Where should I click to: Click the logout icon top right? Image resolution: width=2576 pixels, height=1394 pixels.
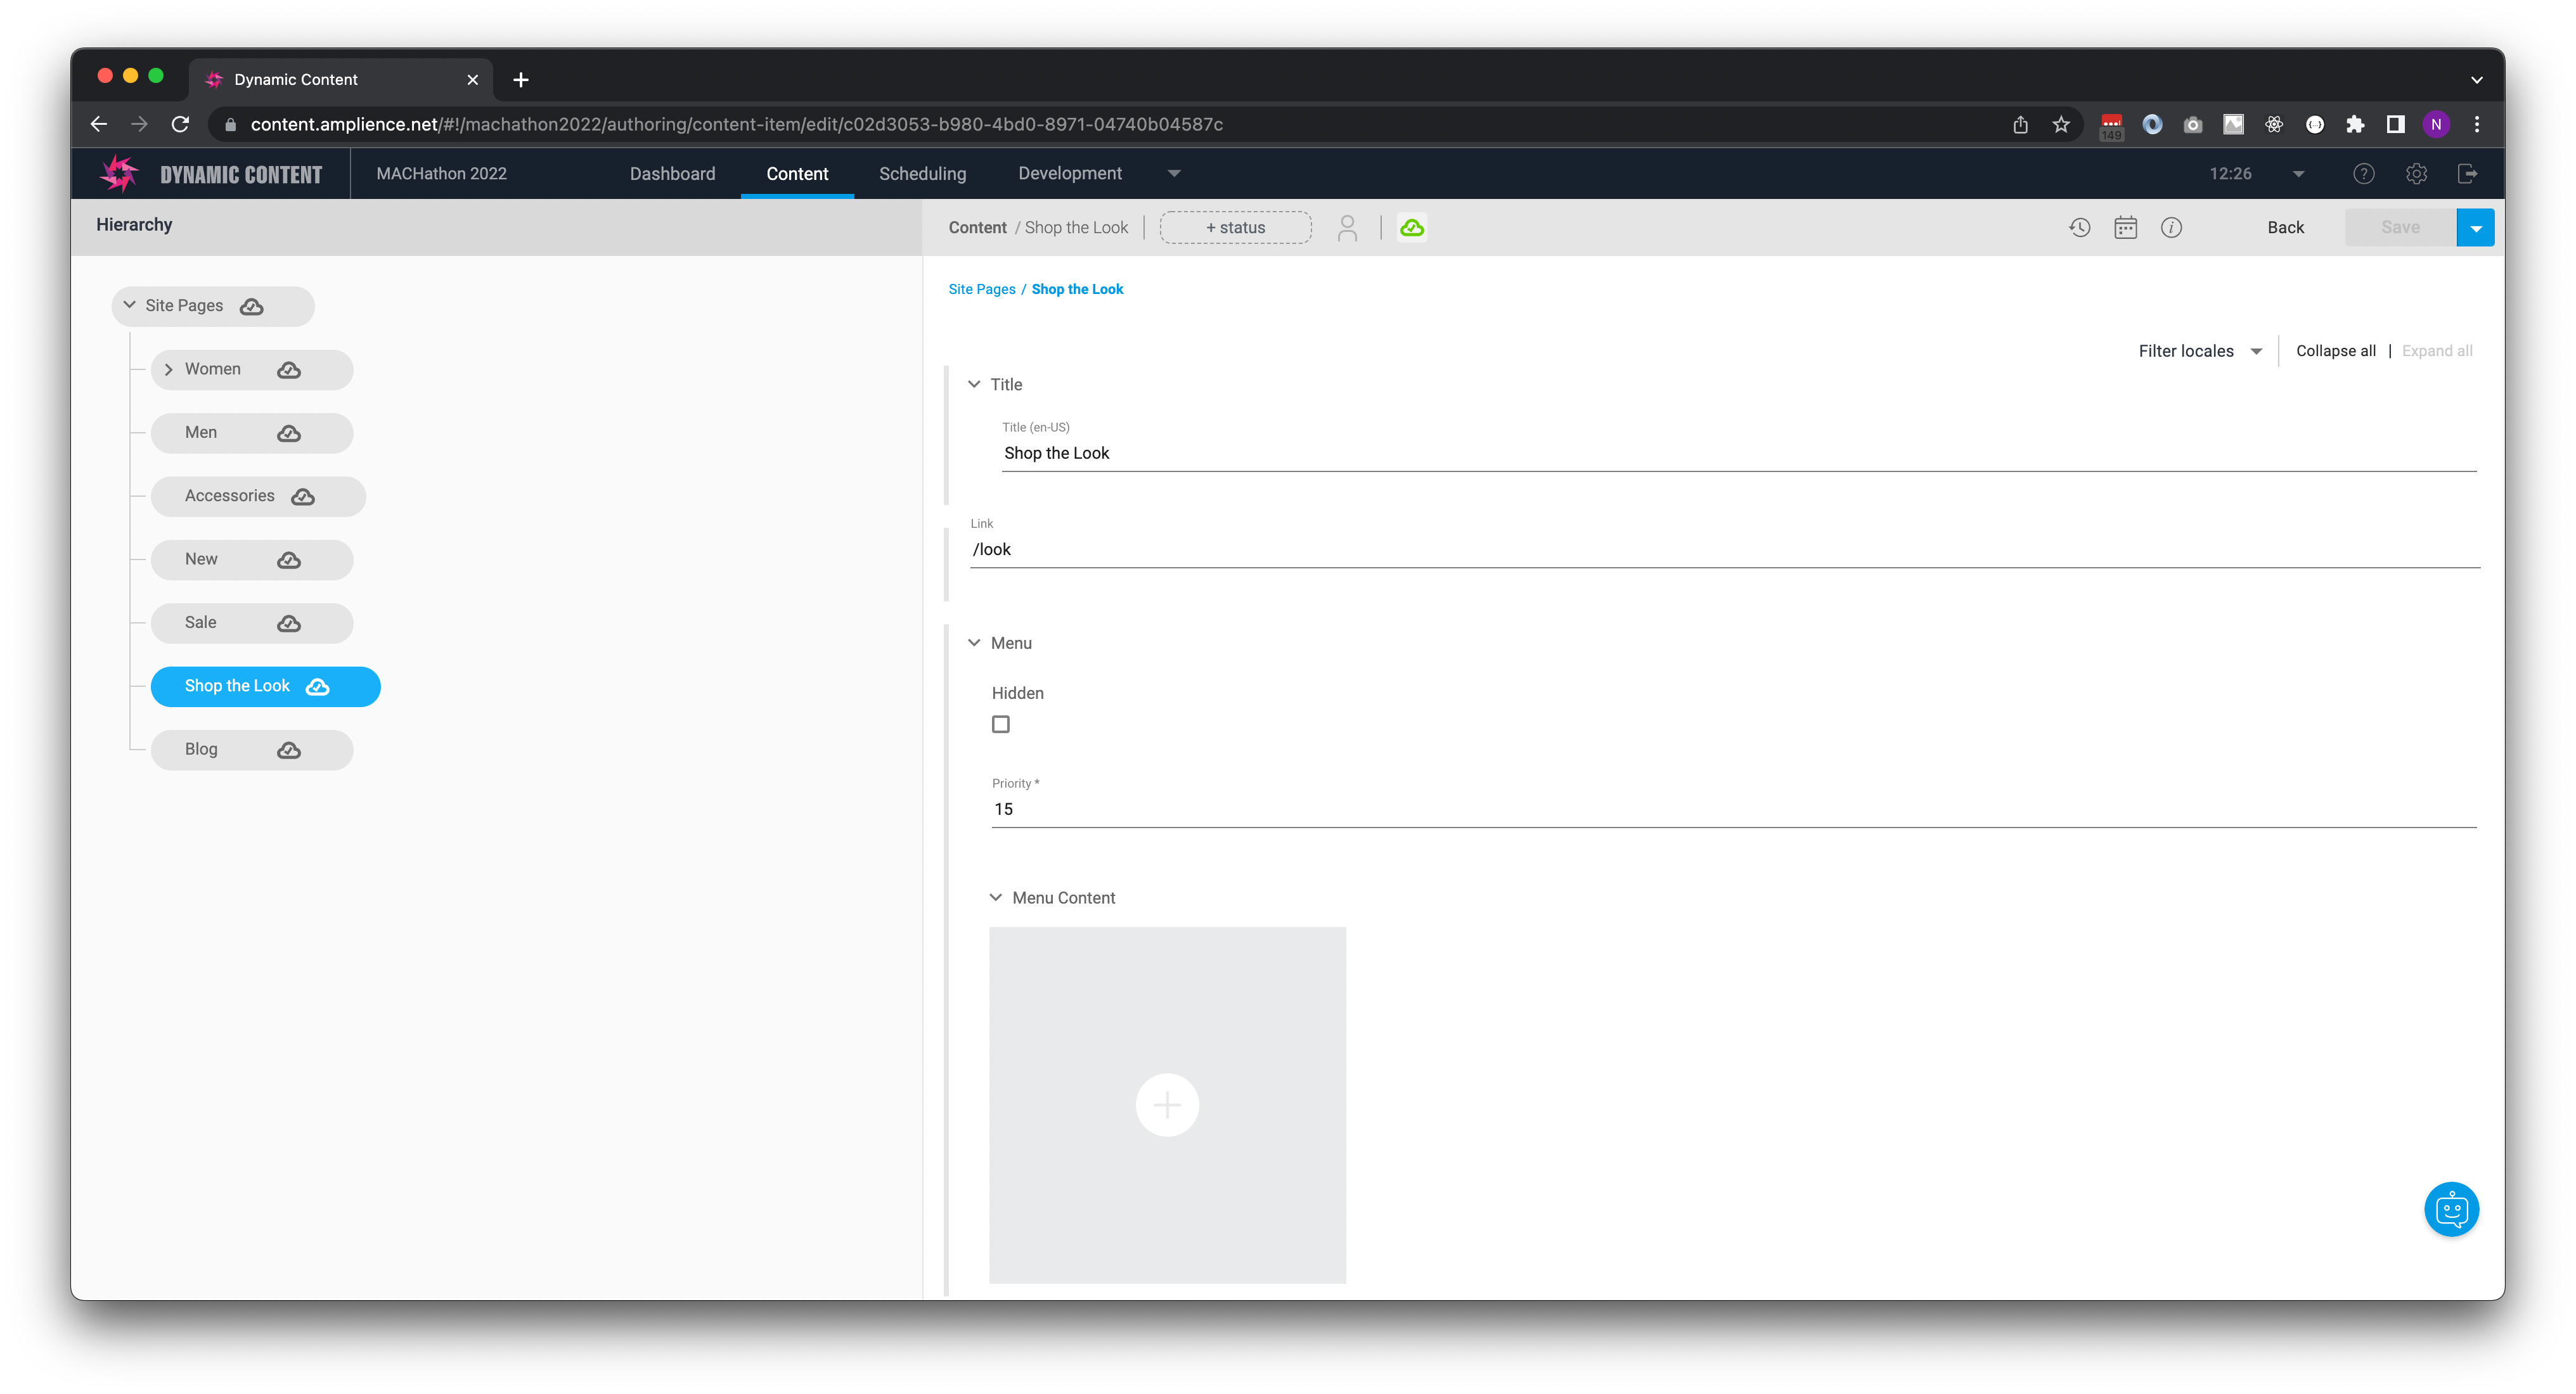[2468, 173]
